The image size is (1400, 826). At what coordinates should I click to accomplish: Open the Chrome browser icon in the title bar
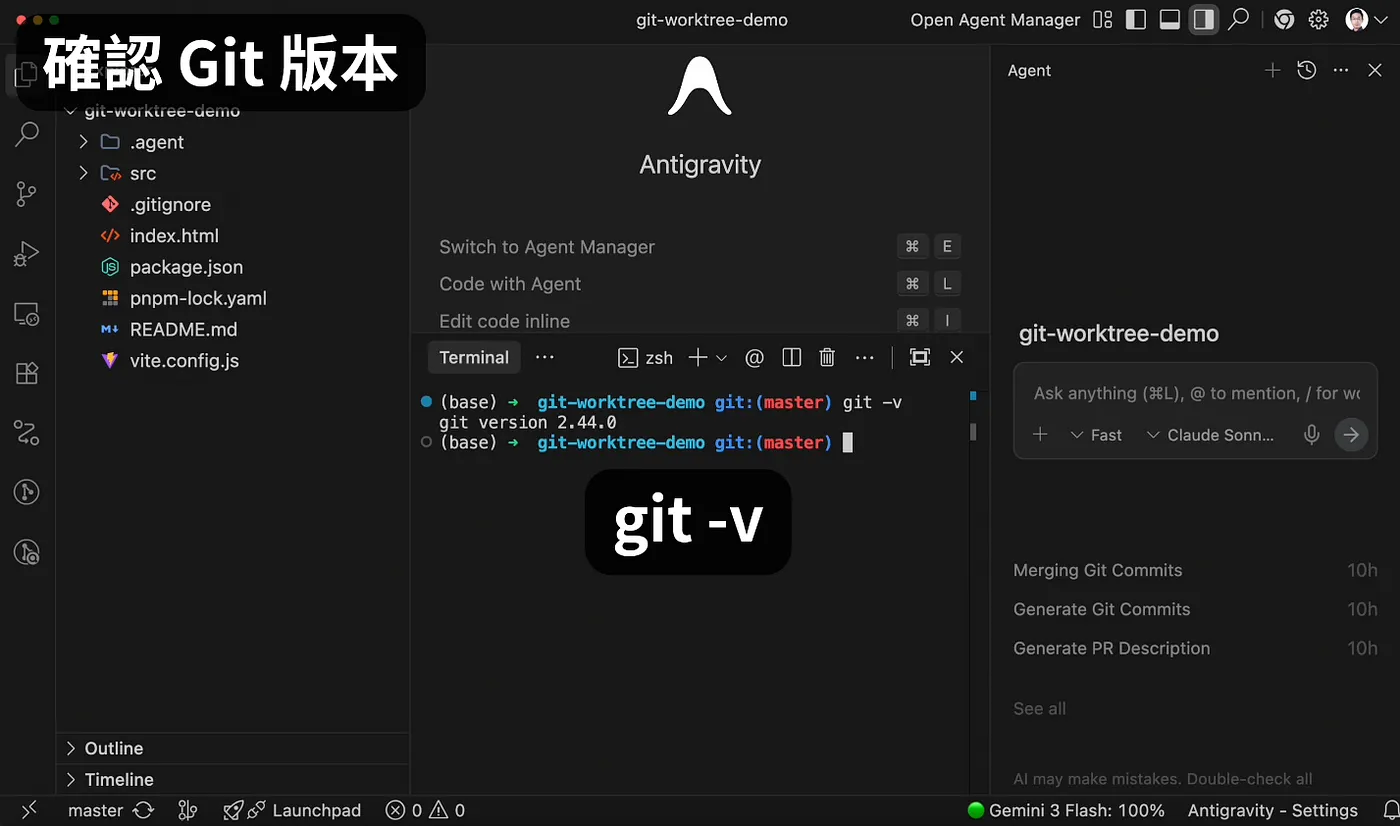click(x=1284, y=20)
